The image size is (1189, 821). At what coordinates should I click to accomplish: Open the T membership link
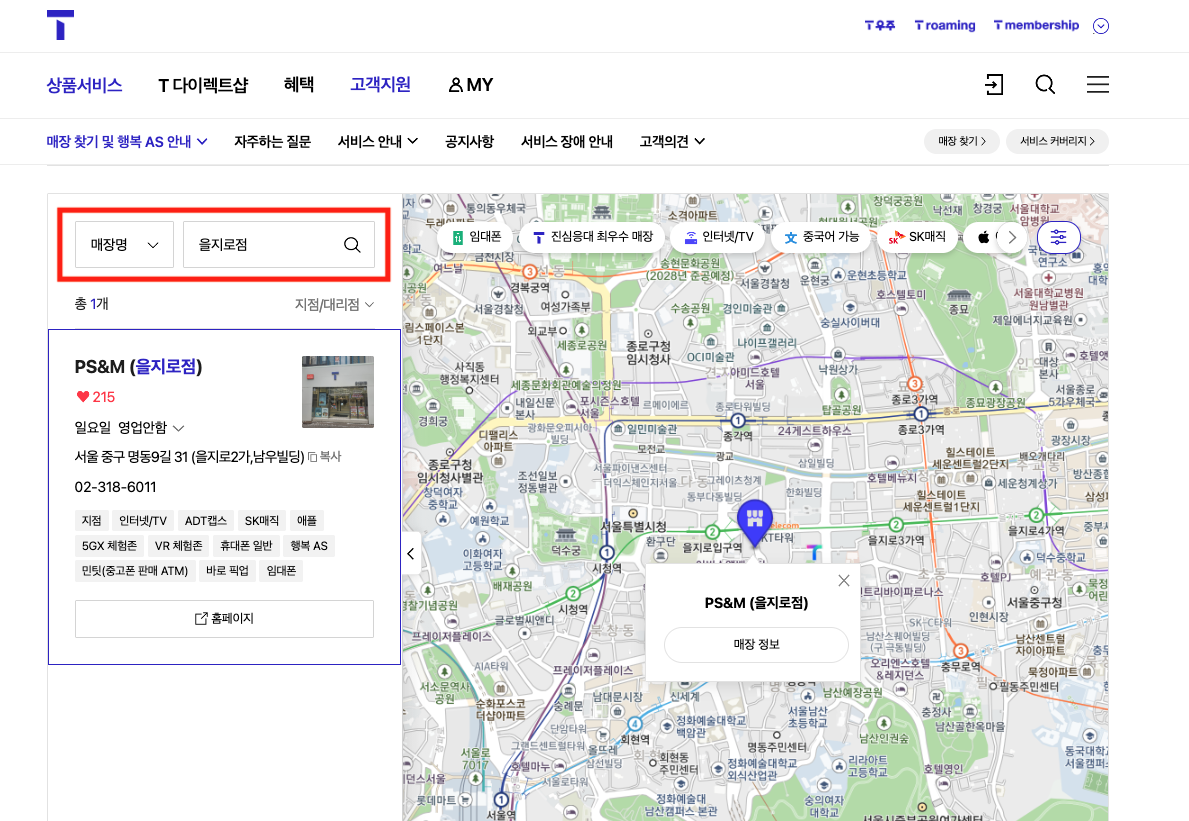(x=1036, y=25)
